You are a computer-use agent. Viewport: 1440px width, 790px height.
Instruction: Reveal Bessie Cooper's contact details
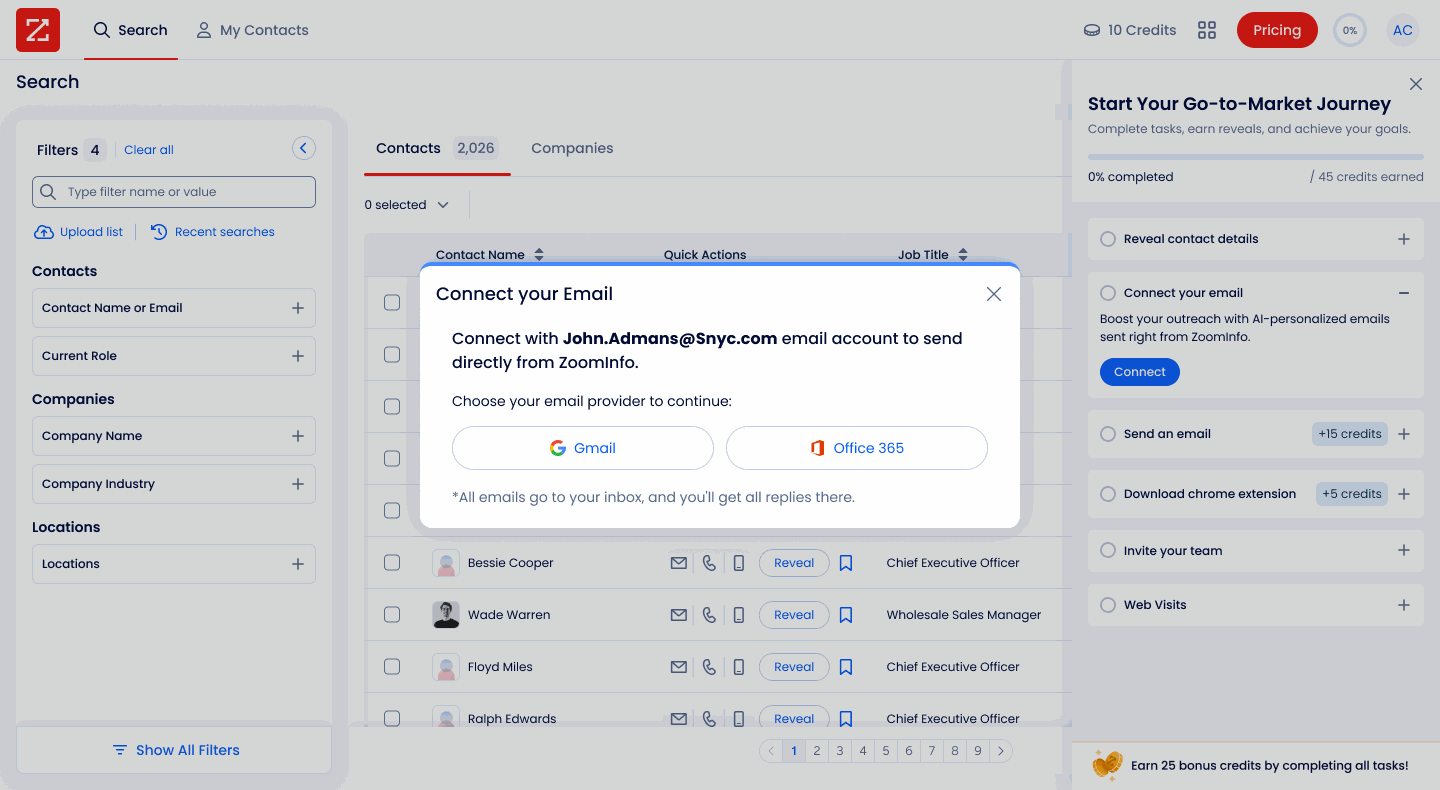[x=794, y=563]
